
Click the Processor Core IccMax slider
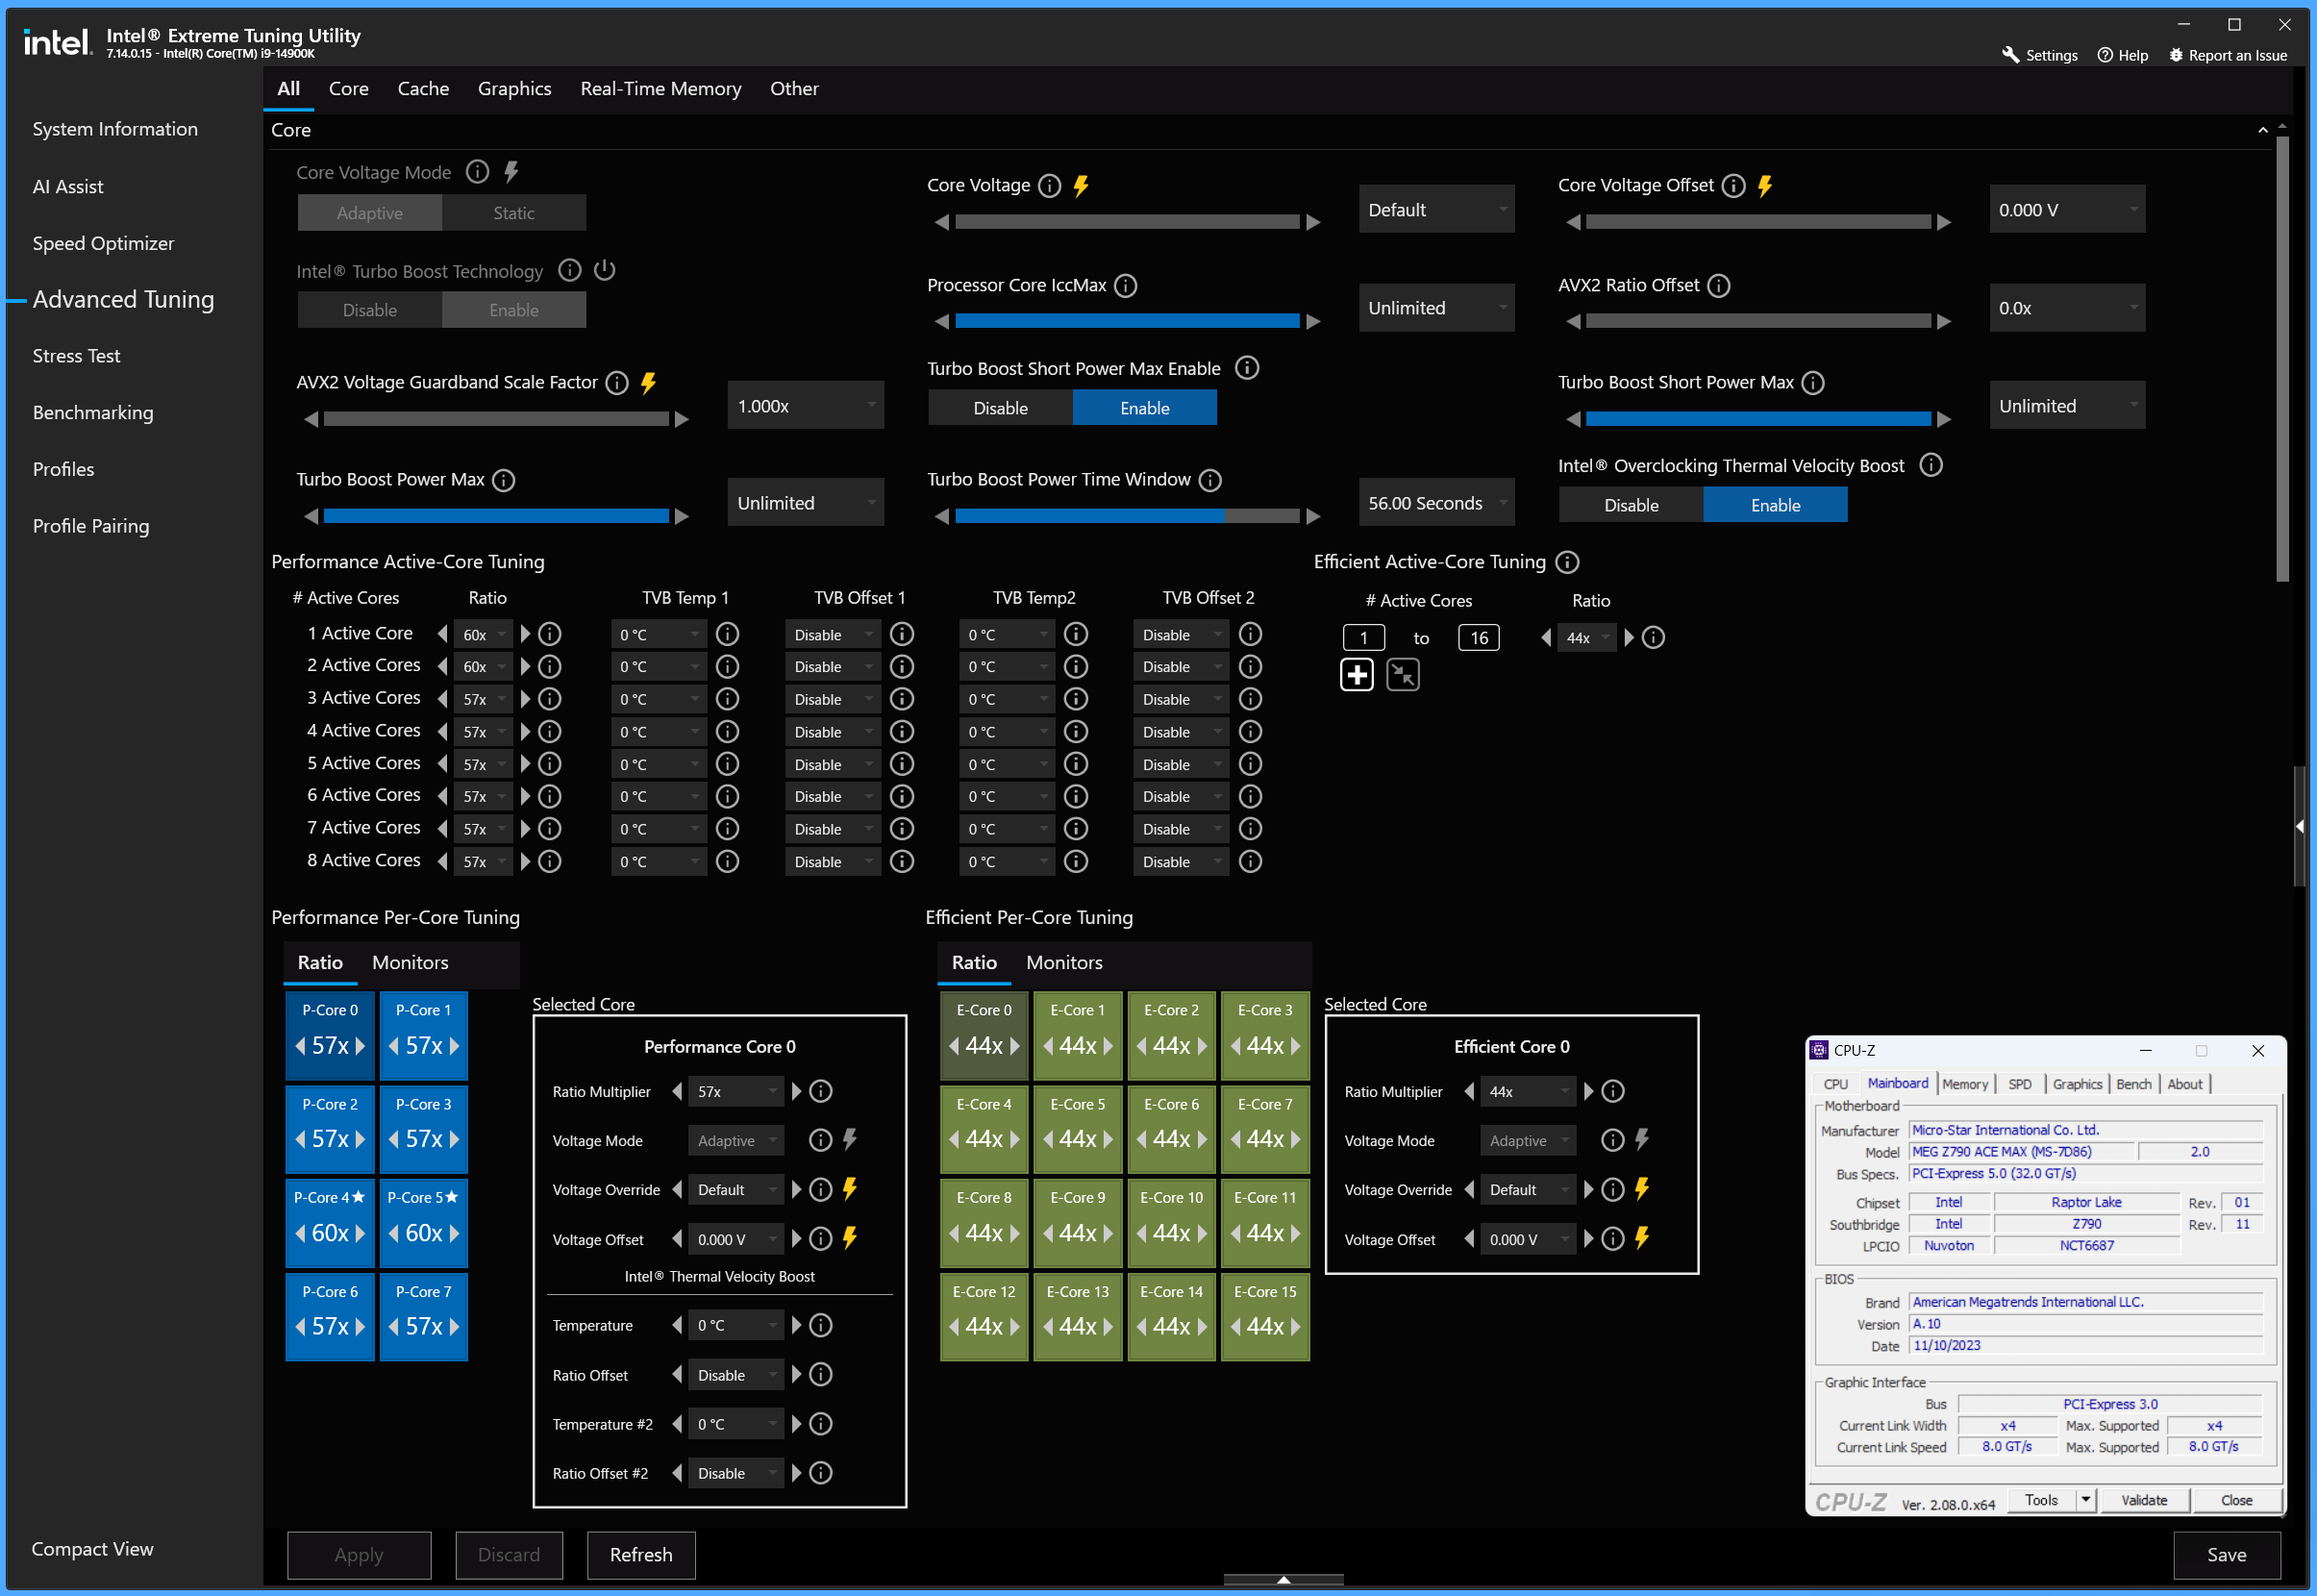pyautogui.click(x=1127, y=321)
